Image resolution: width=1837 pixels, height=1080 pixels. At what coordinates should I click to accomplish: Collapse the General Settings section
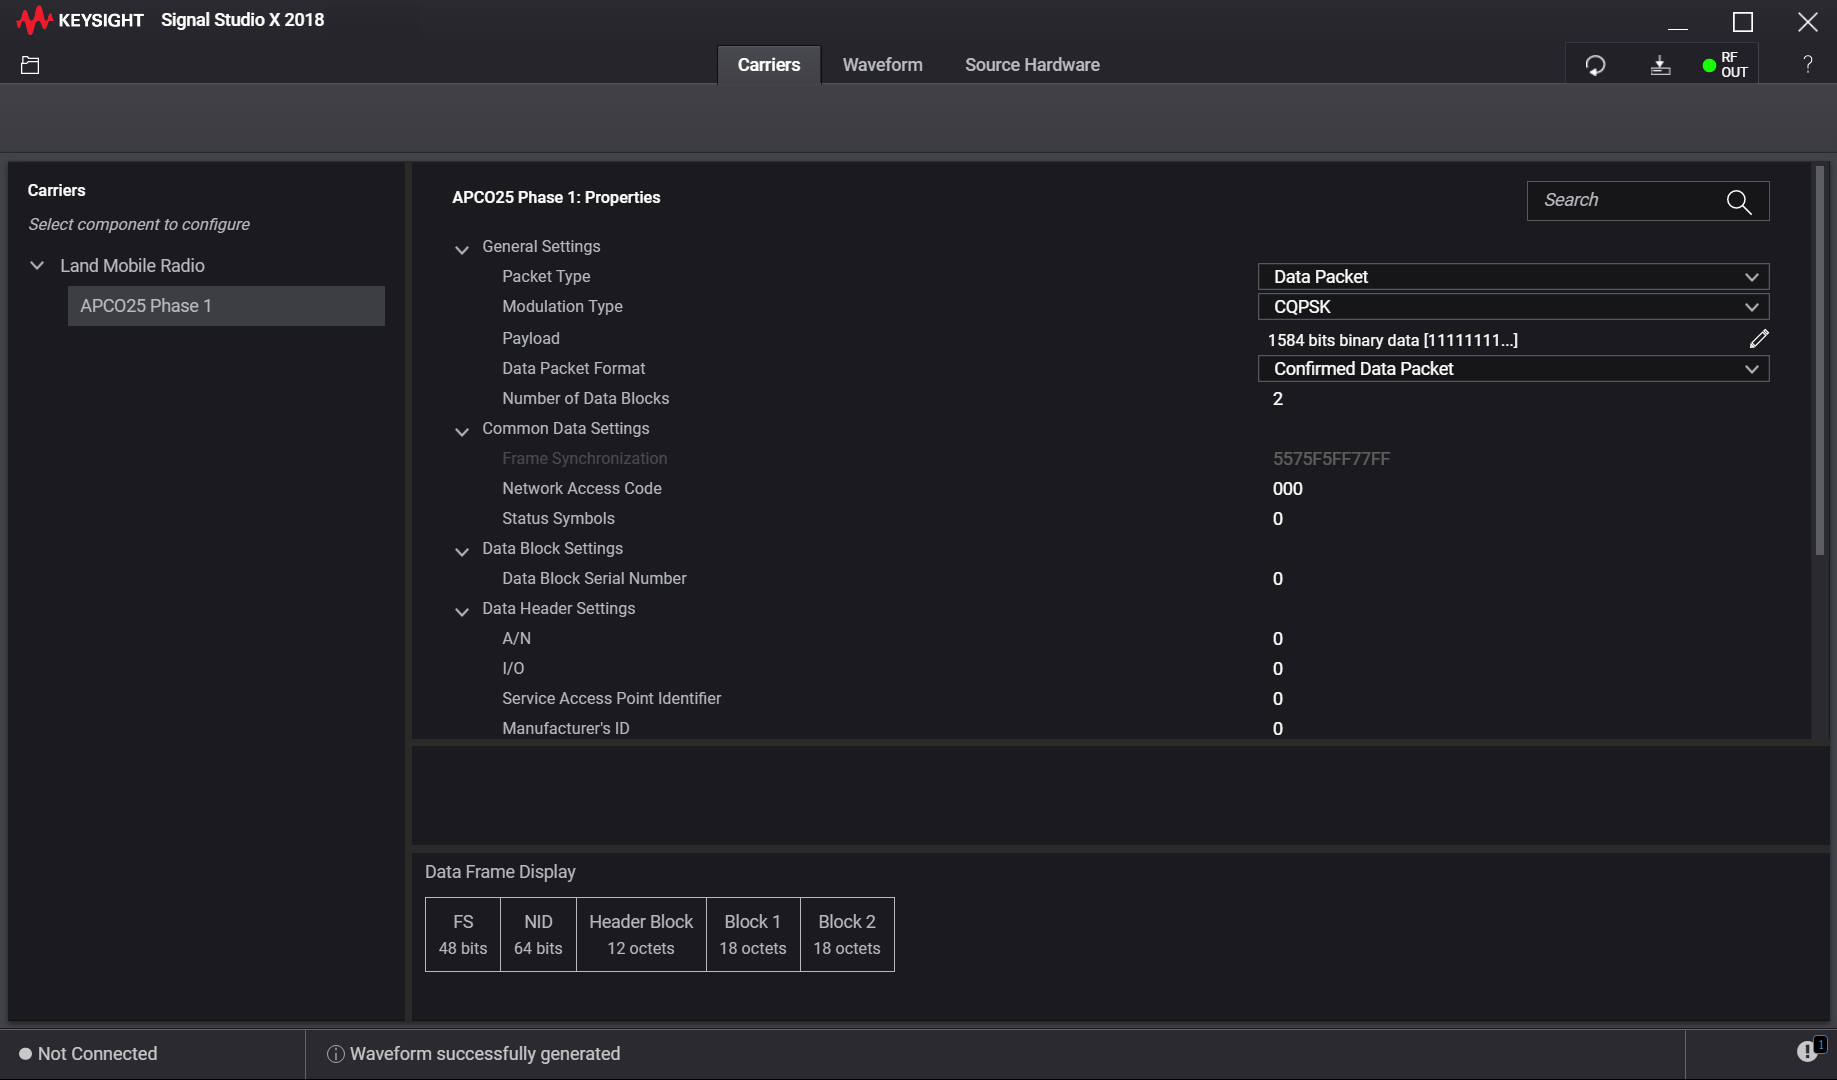462,249
